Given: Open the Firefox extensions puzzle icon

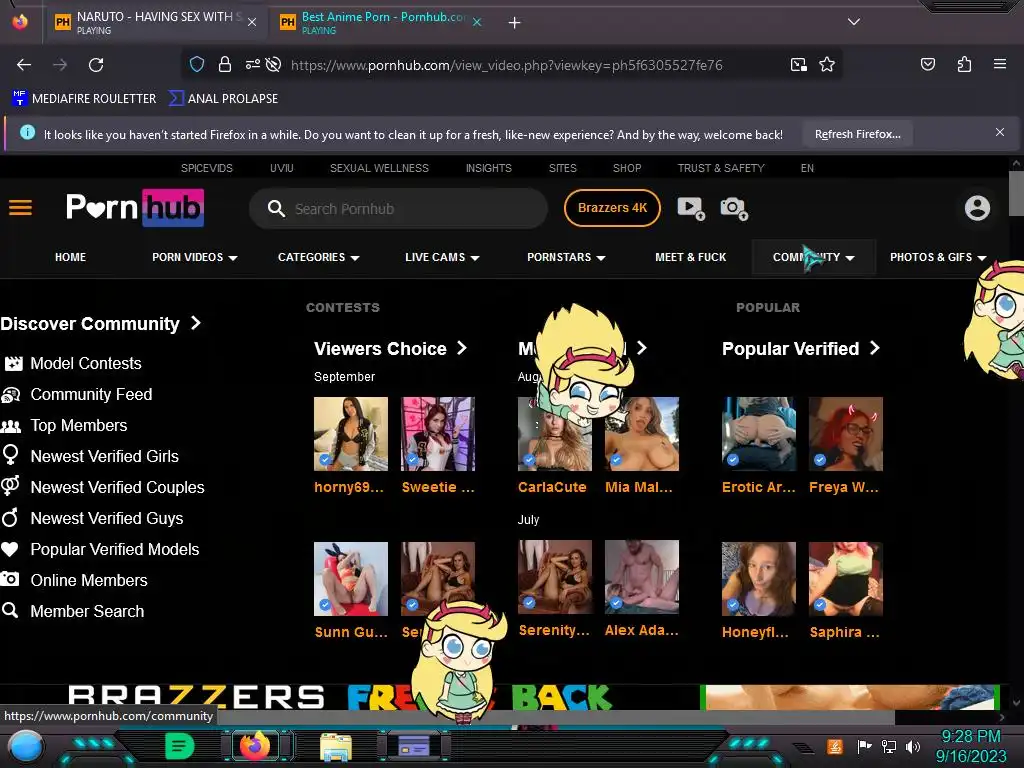Looking at the screenshot, I should click(x=964, y=64).
